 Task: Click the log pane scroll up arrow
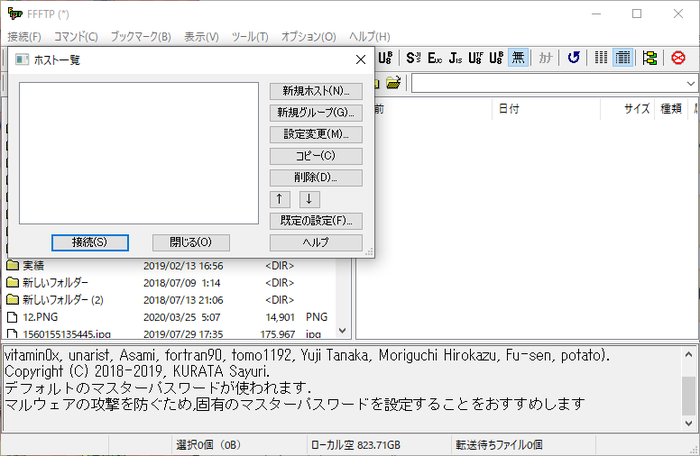coord(688,355)
